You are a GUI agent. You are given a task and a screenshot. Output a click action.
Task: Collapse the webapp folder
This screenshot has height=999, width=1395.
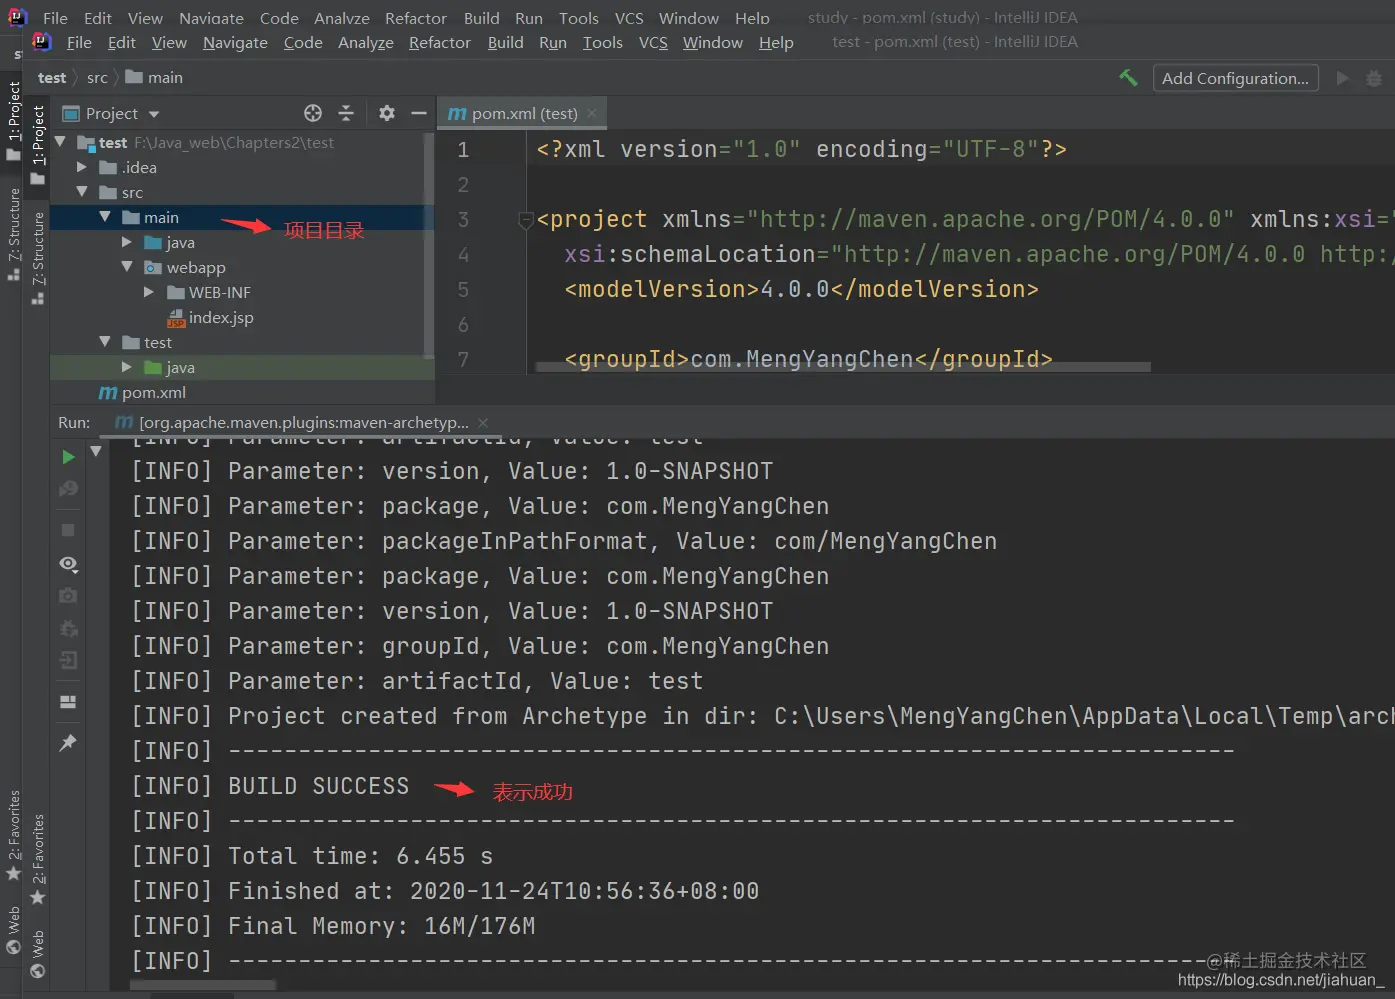(x=127, y=267)
